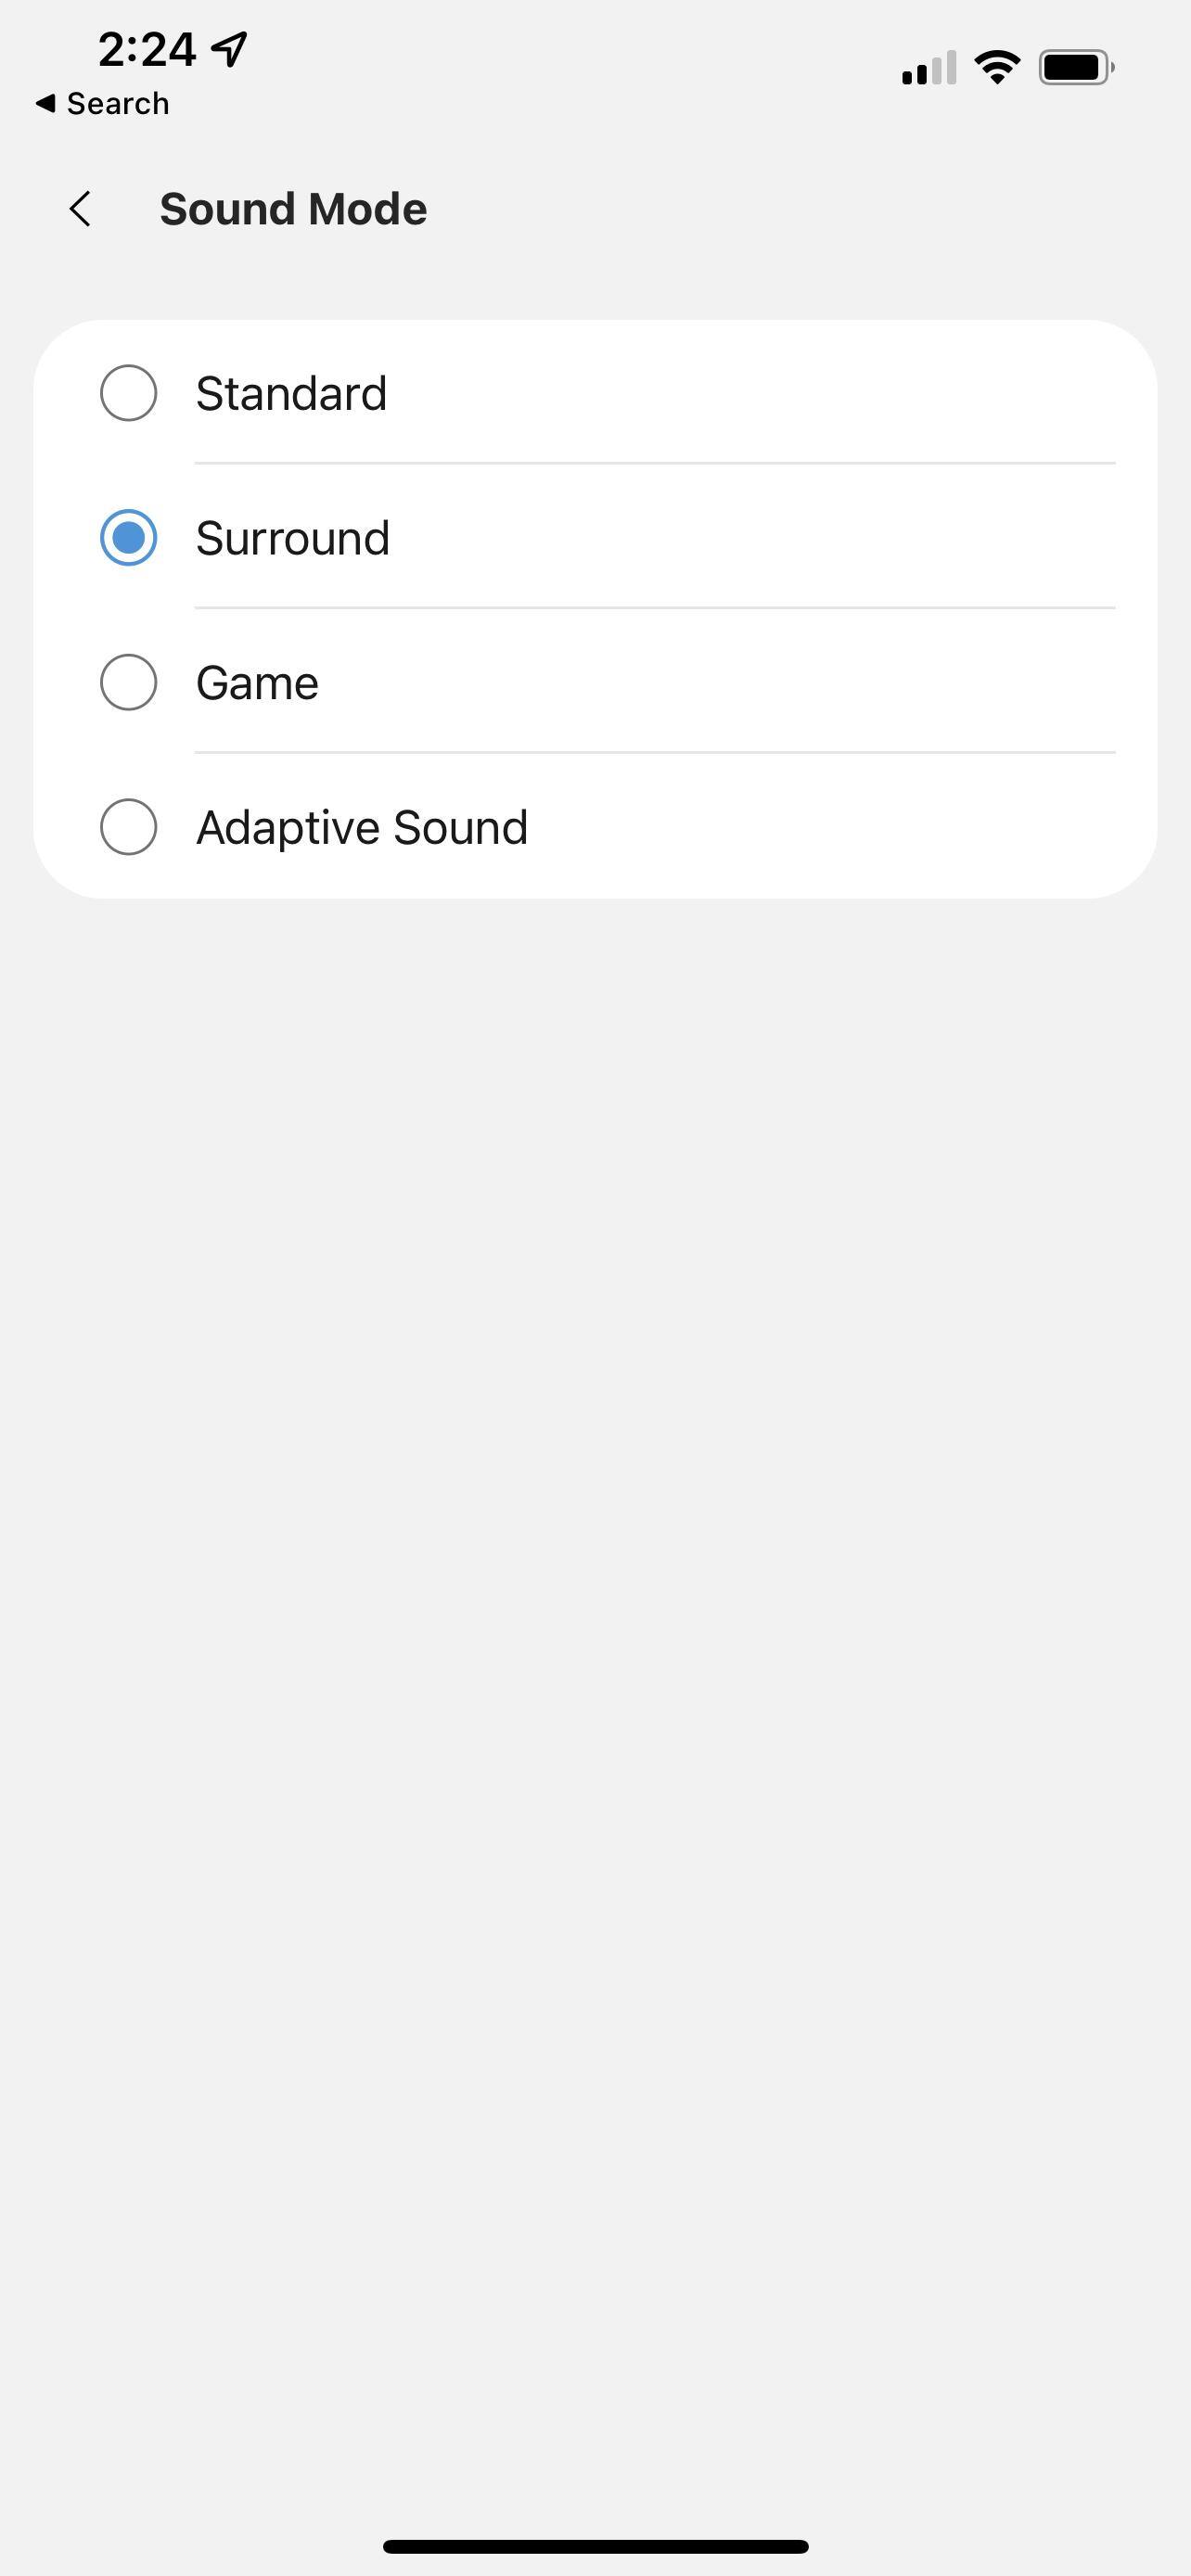Tap the Wi-Fi icon in status bar
The image size is (1191, 2576).
click(x=996, y=67)
